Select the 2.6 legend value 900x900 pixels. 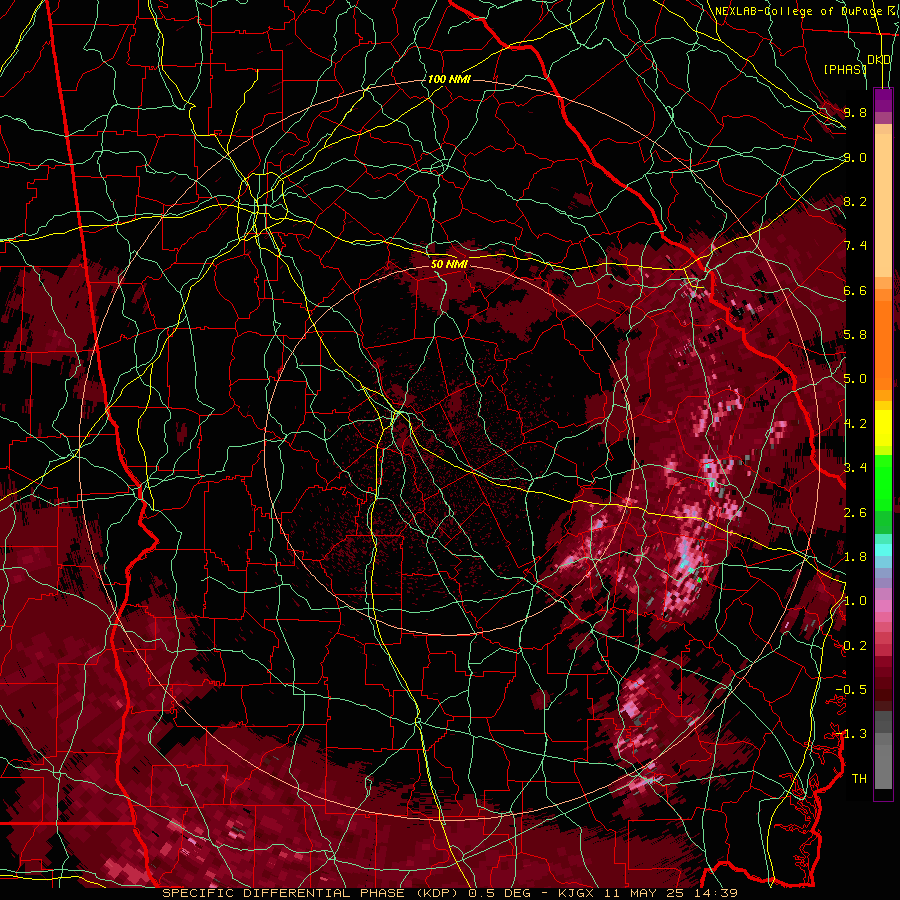855,512
